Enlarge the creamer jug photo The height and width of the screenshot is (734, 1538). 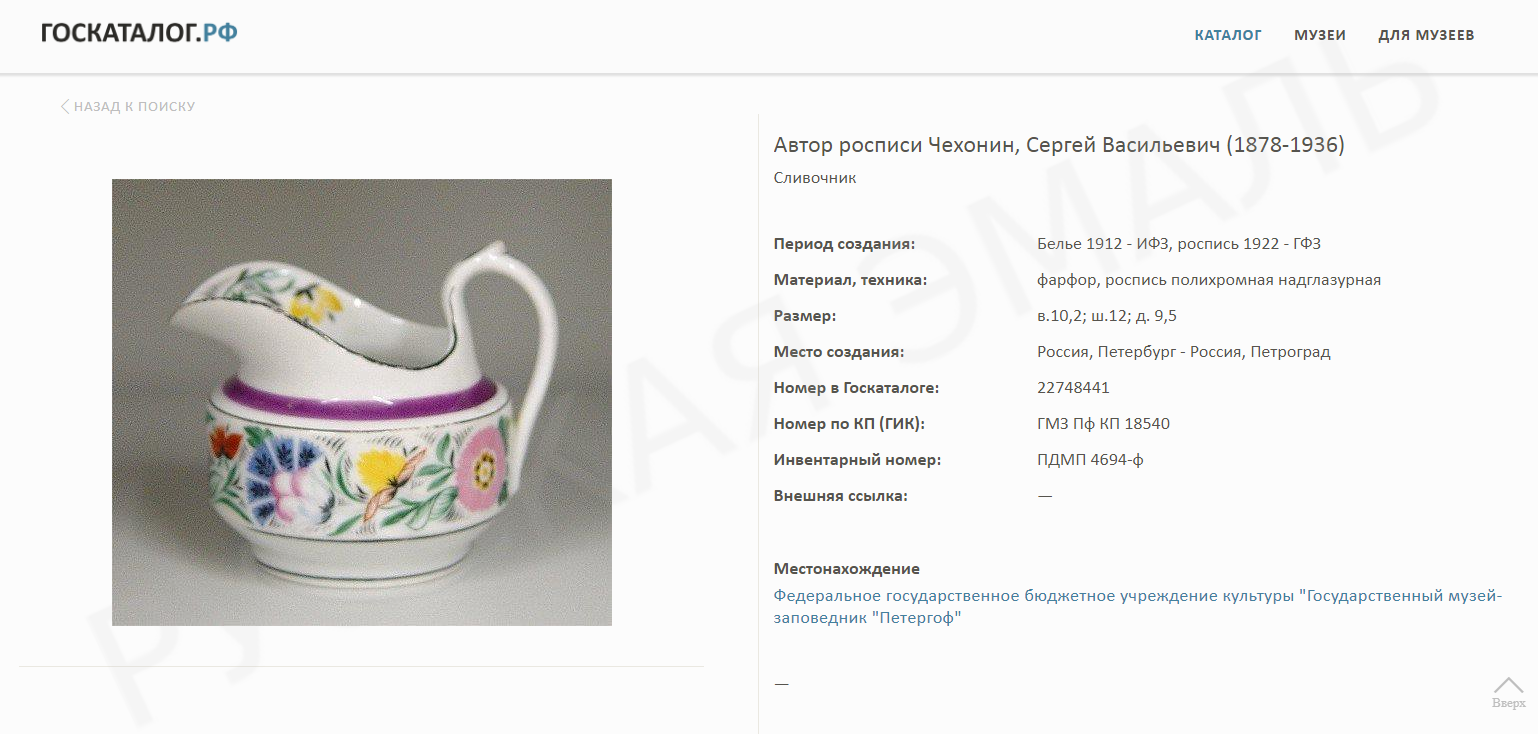[362, 402]
